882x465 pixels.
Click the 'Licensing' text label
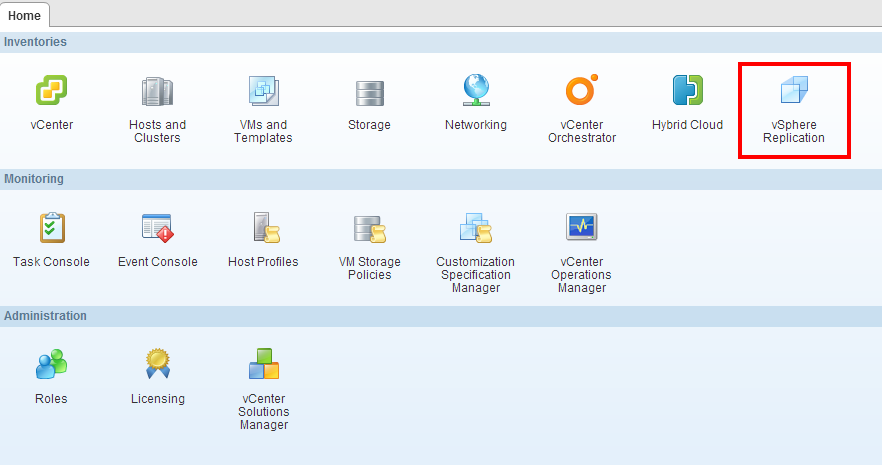click(158, 399)
